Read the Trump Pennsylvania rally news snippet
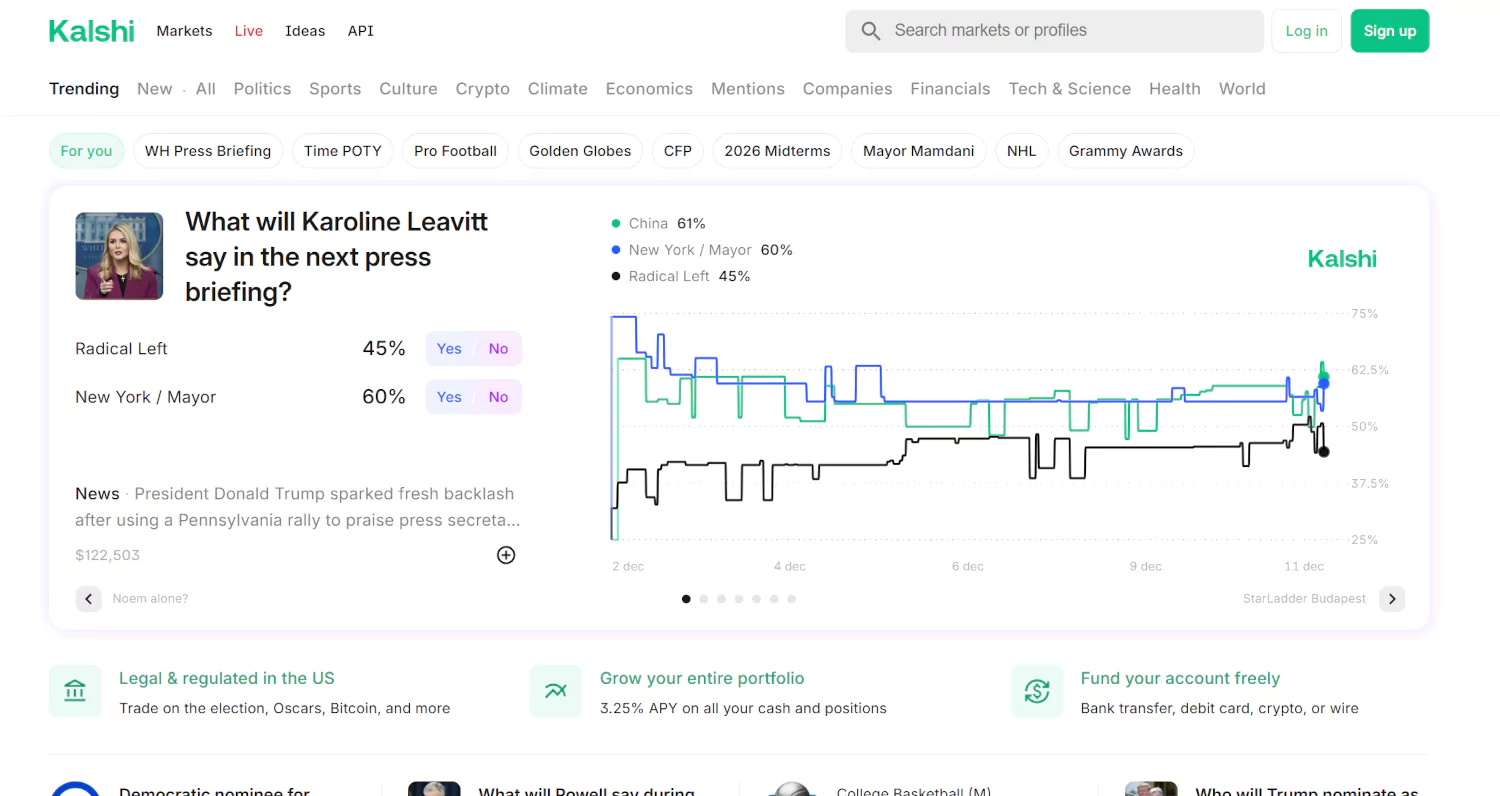 298,507
